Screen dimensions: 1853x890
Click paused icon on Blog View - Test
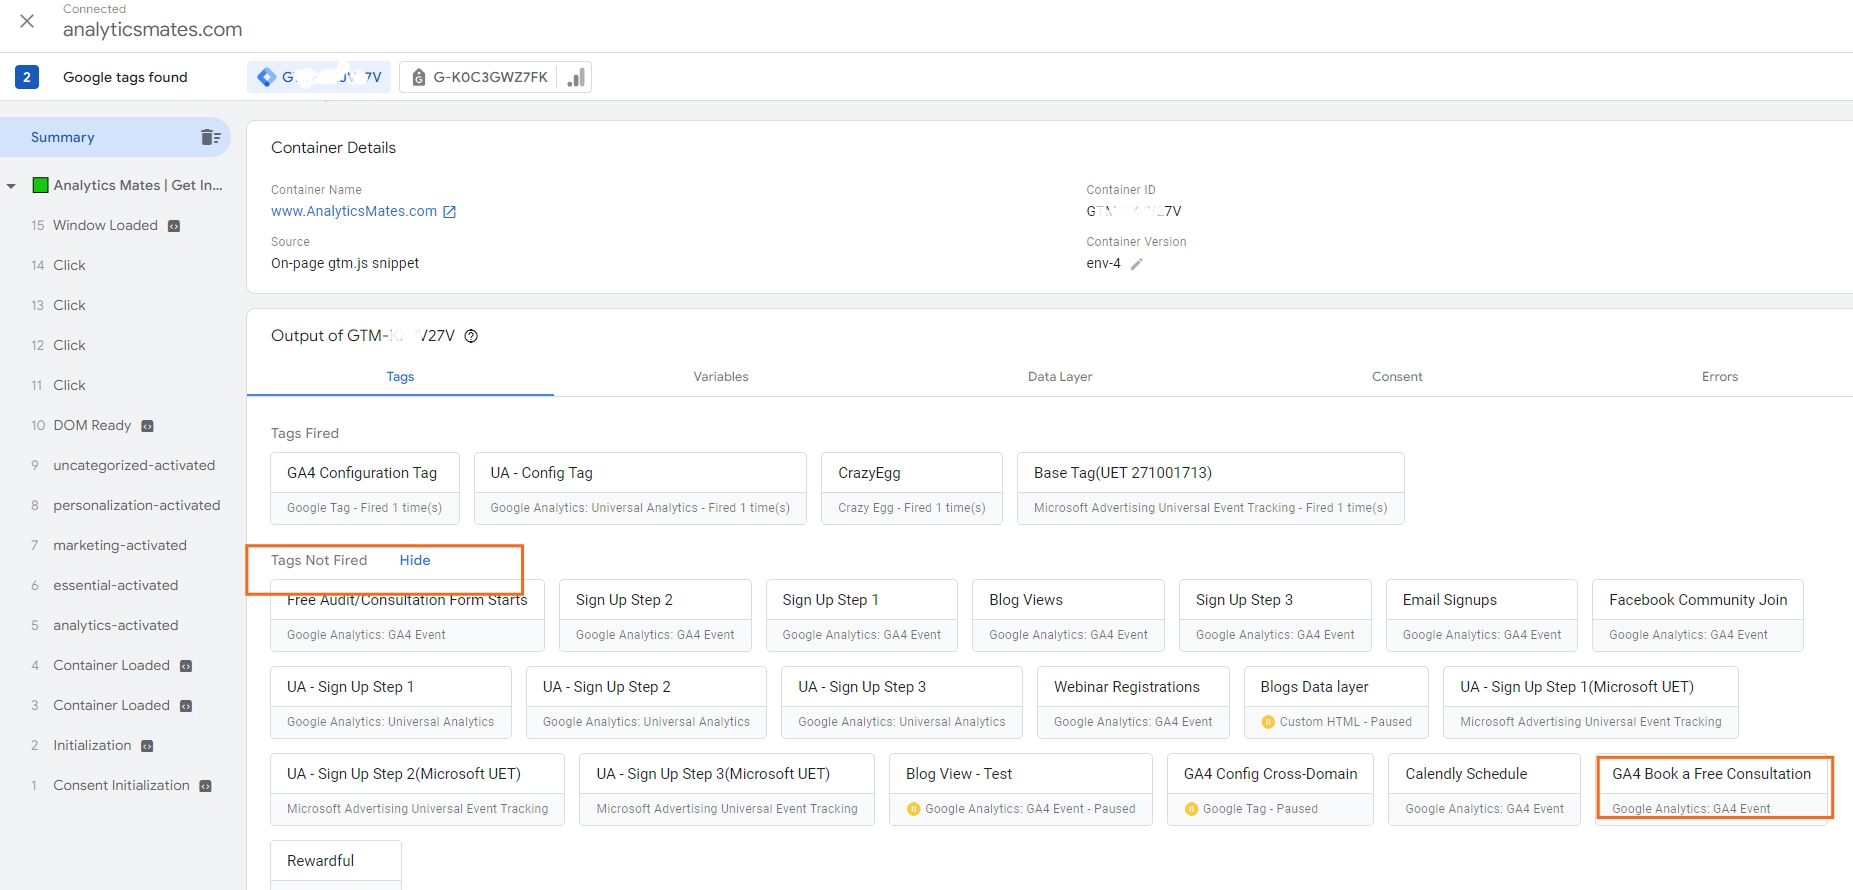click(913, 809)
